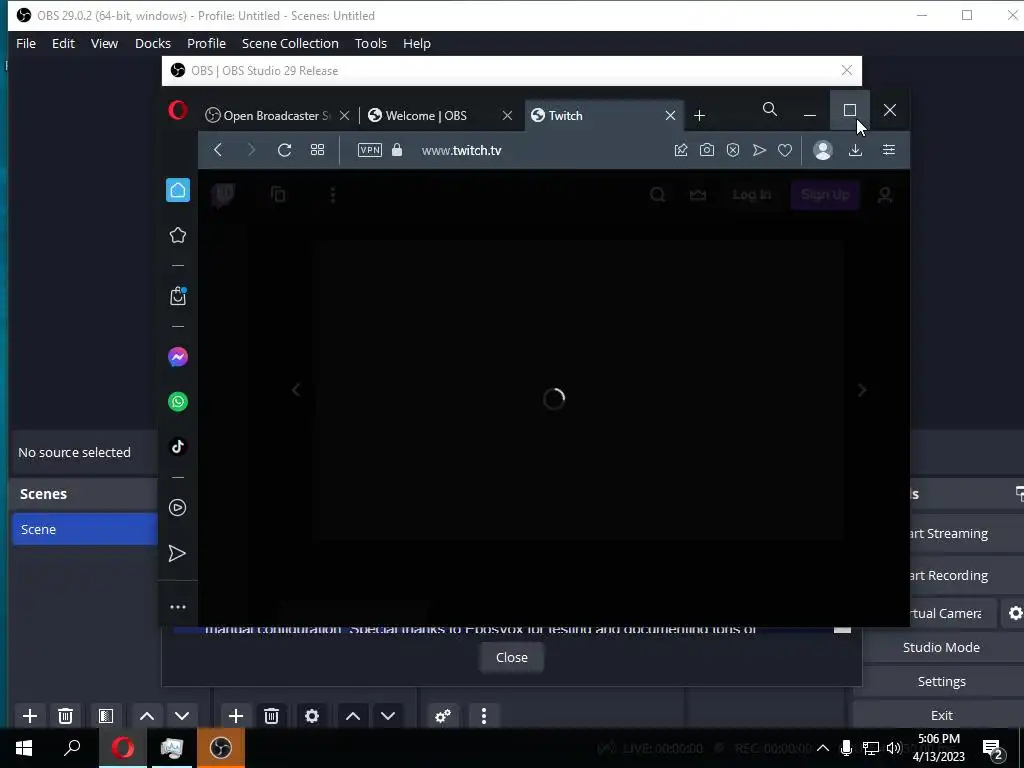
Task: Click the Exit button in OBS
Action: point(941,715)
